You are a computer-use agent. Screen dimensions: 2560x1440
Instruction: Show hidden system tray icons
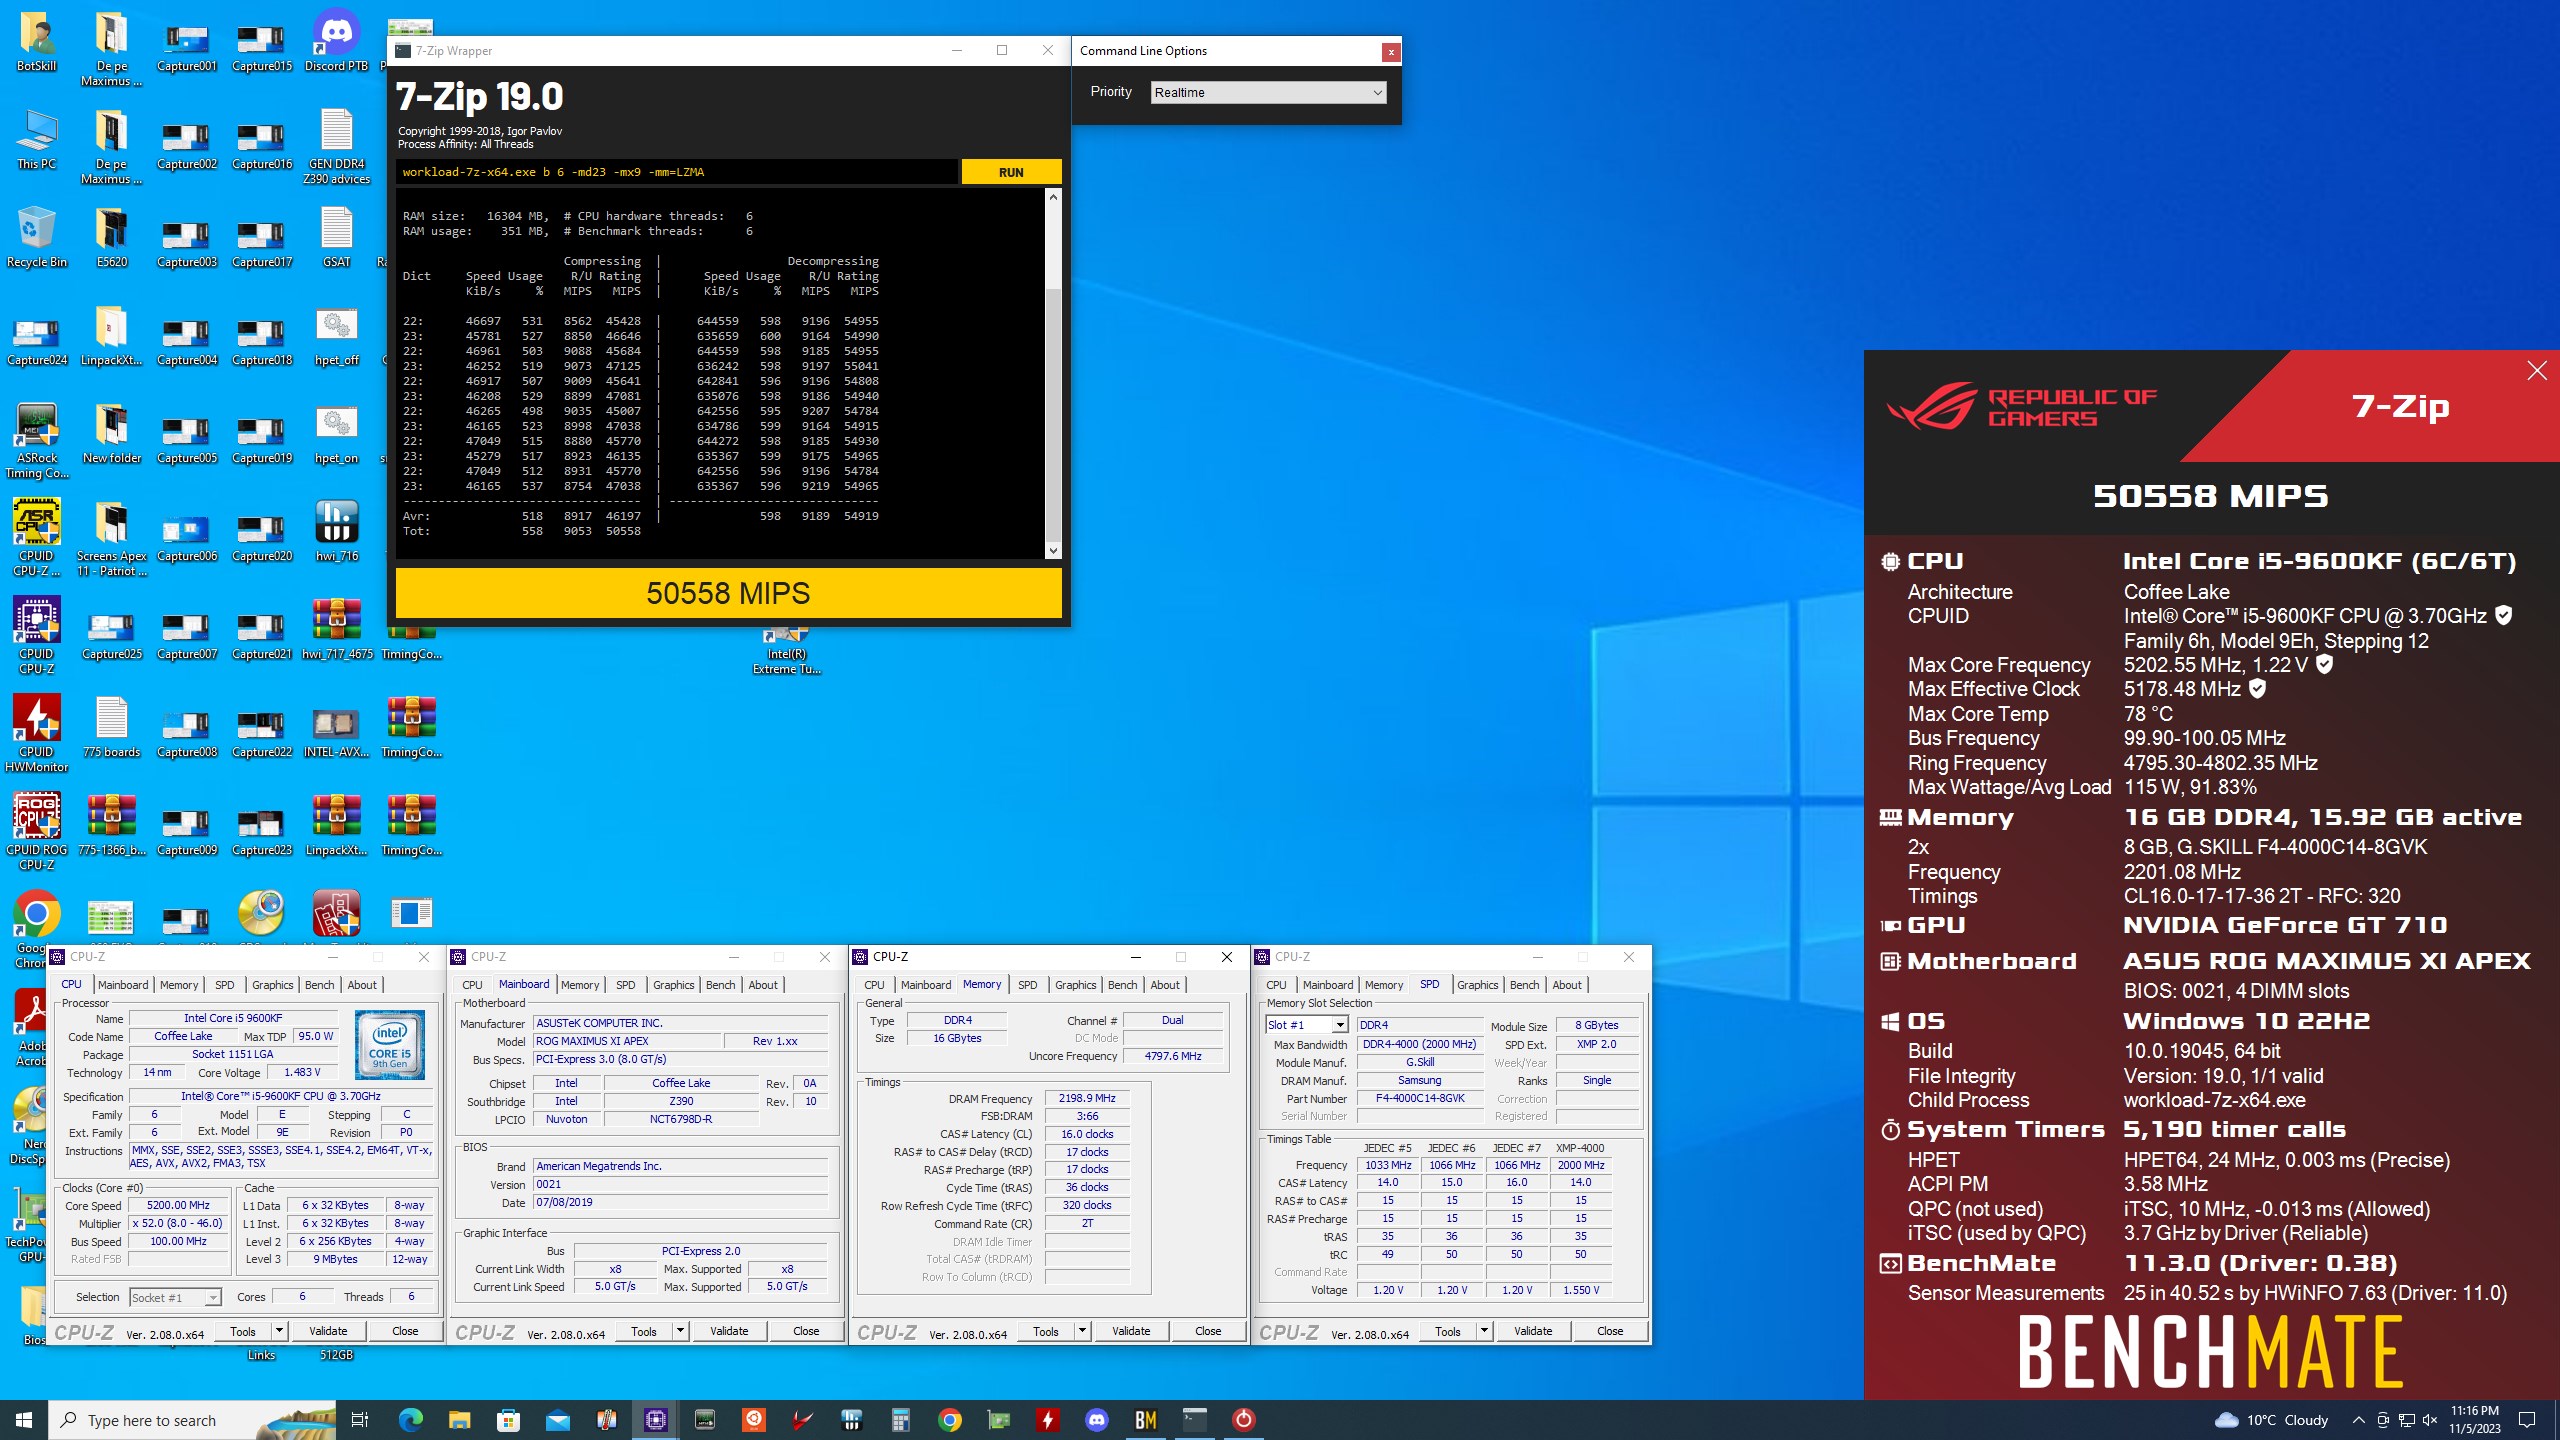click(2359, 1420)
